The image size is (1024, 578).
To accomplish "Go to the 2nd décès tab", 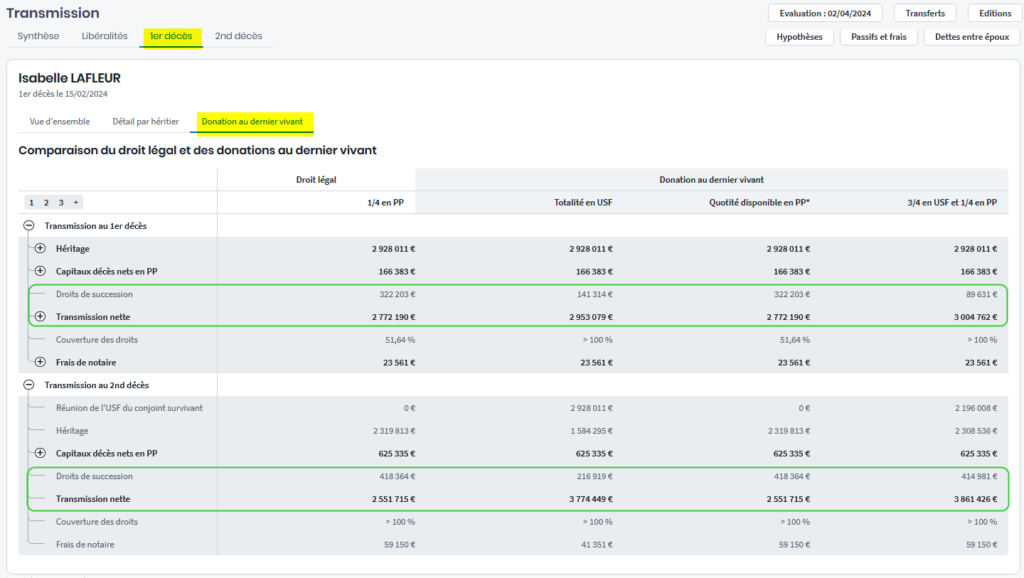I will pyautogui.click(x=238, y=36).
